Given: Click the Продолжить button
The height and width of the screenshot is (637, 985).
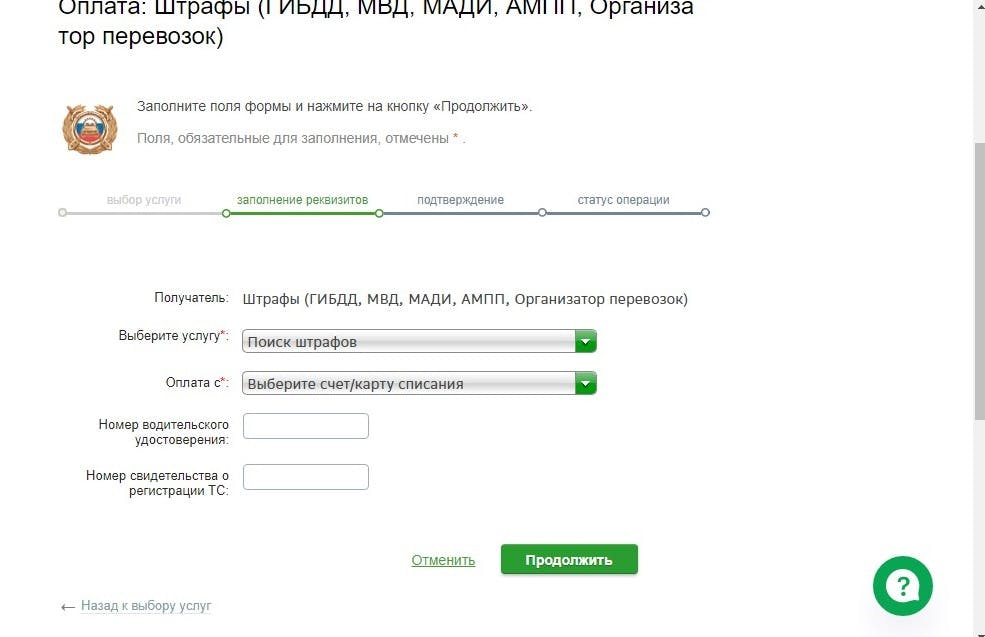Looking at the screenshot, I should pos(569,560).
